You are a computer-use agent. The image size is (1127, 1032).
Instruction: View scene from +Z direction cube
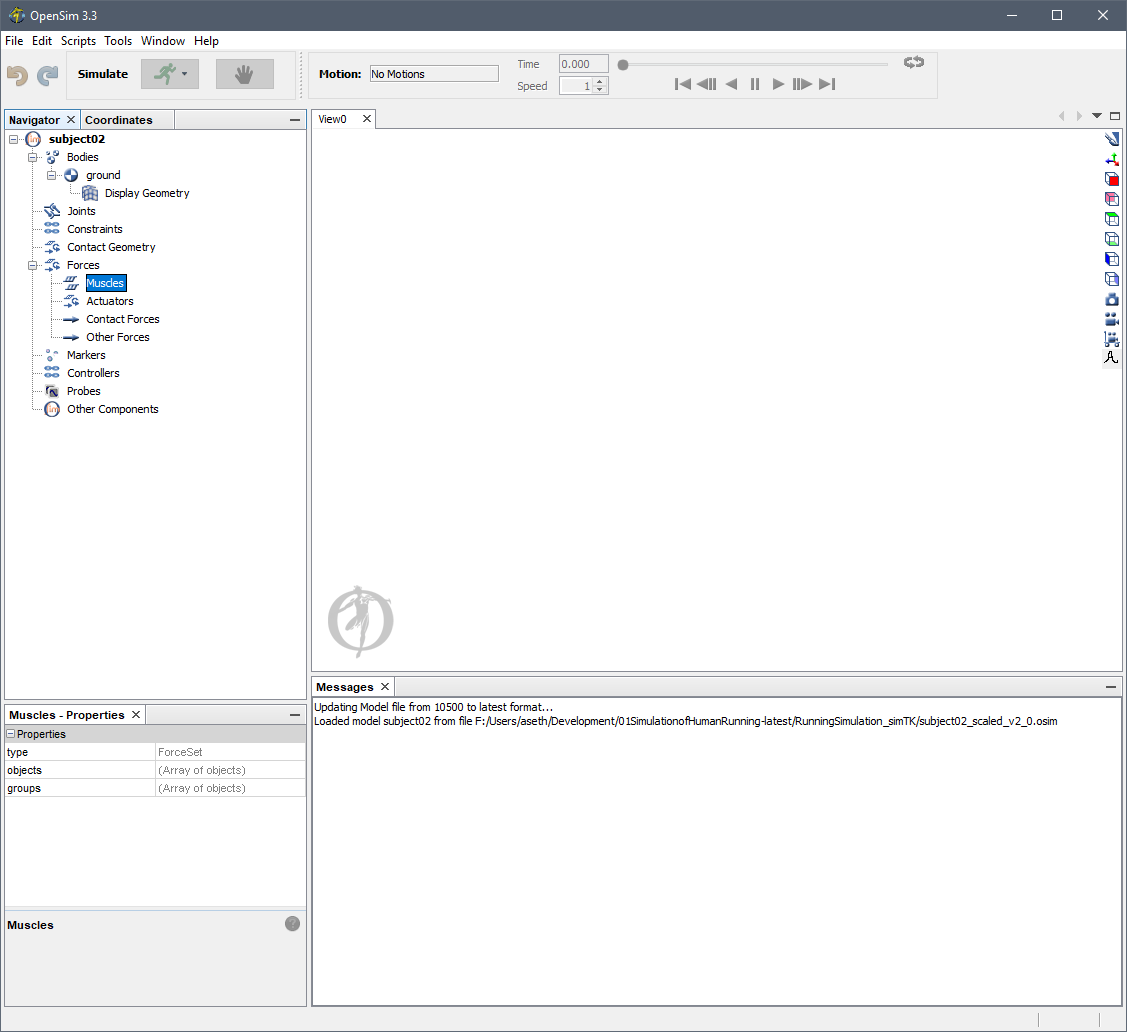click(x=1111, y=258)
